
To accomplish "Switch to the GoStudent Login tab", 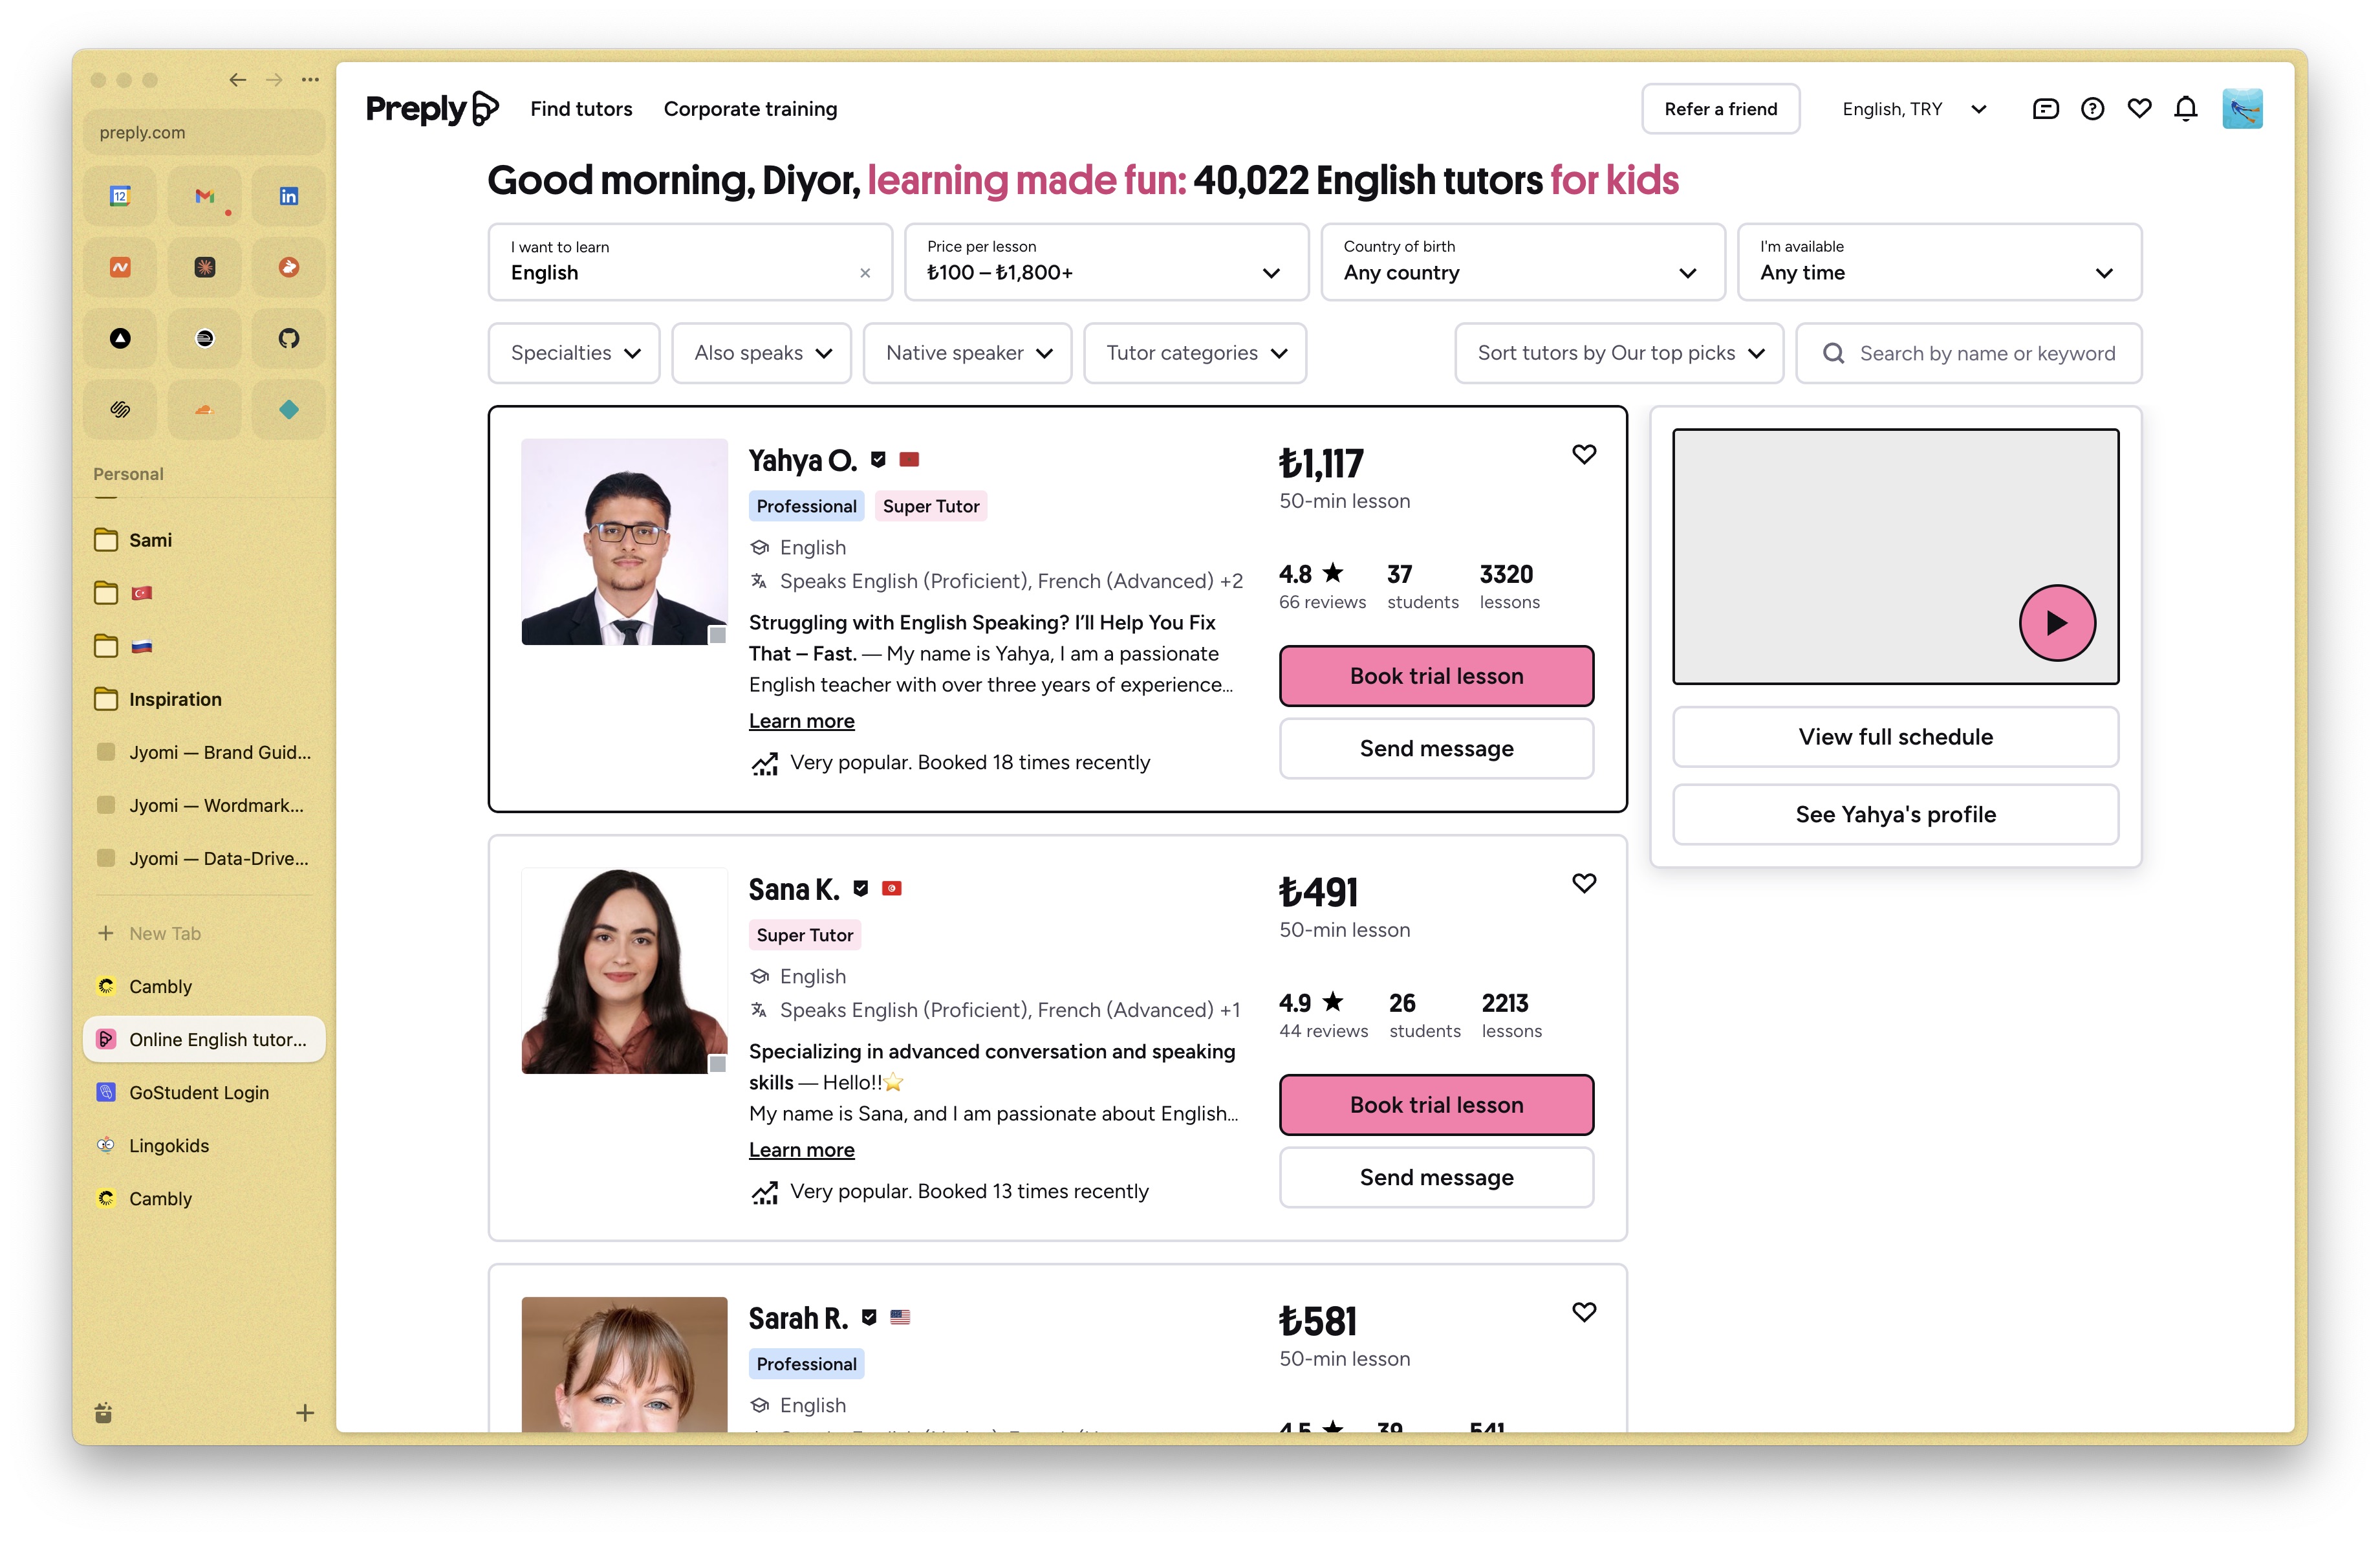I will (199, 1092).
